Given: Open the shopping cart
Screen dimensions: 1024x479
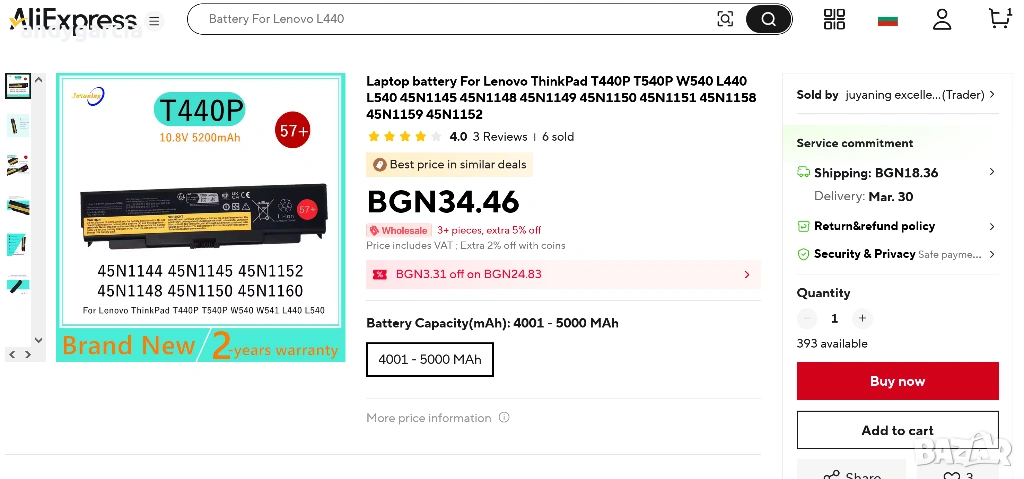Looking at the screenshot, I should 998,18.
